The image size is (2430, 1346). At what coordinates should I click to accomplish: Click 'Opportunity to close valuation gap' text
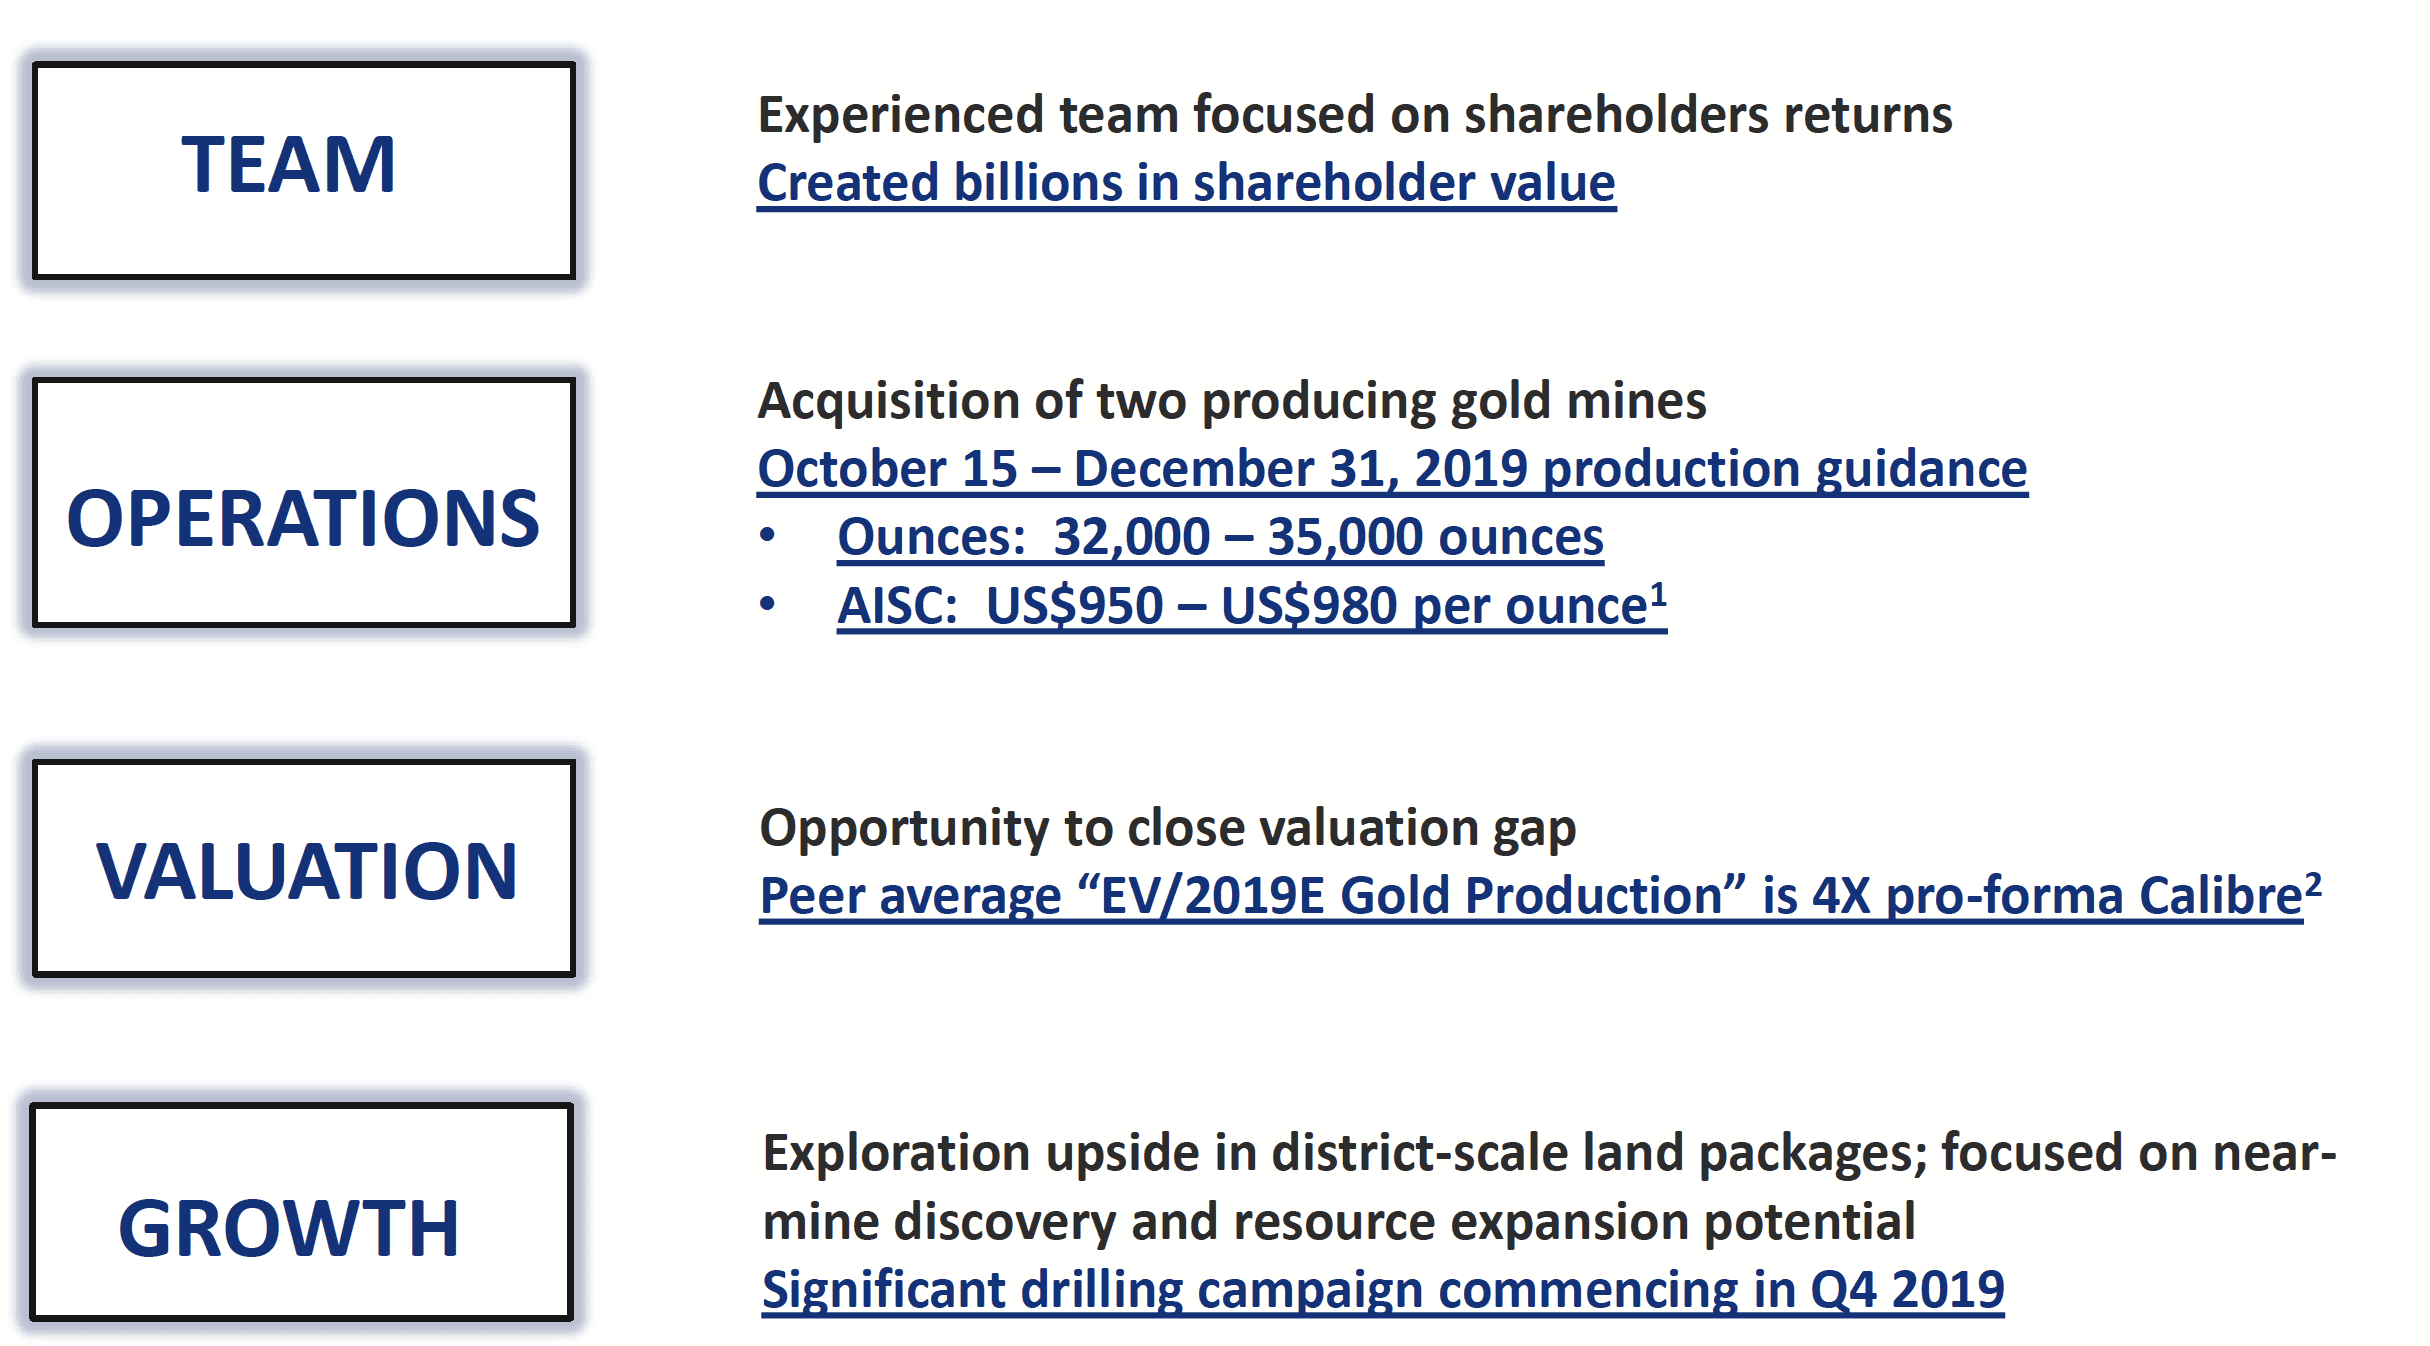[1167, 829]
